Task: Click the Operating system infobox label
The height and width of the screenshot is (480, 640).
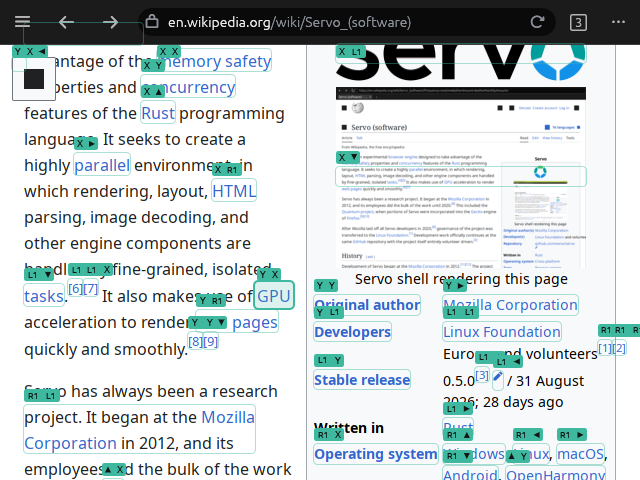Action: click(x=376, y=454)
